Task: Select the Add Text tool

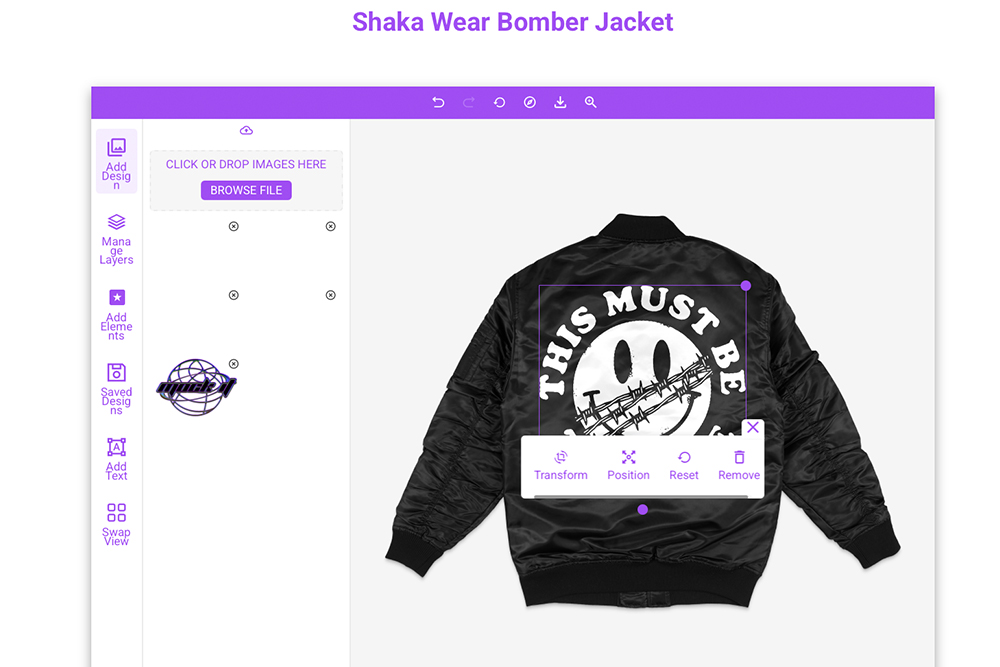Action: [116, 458]
